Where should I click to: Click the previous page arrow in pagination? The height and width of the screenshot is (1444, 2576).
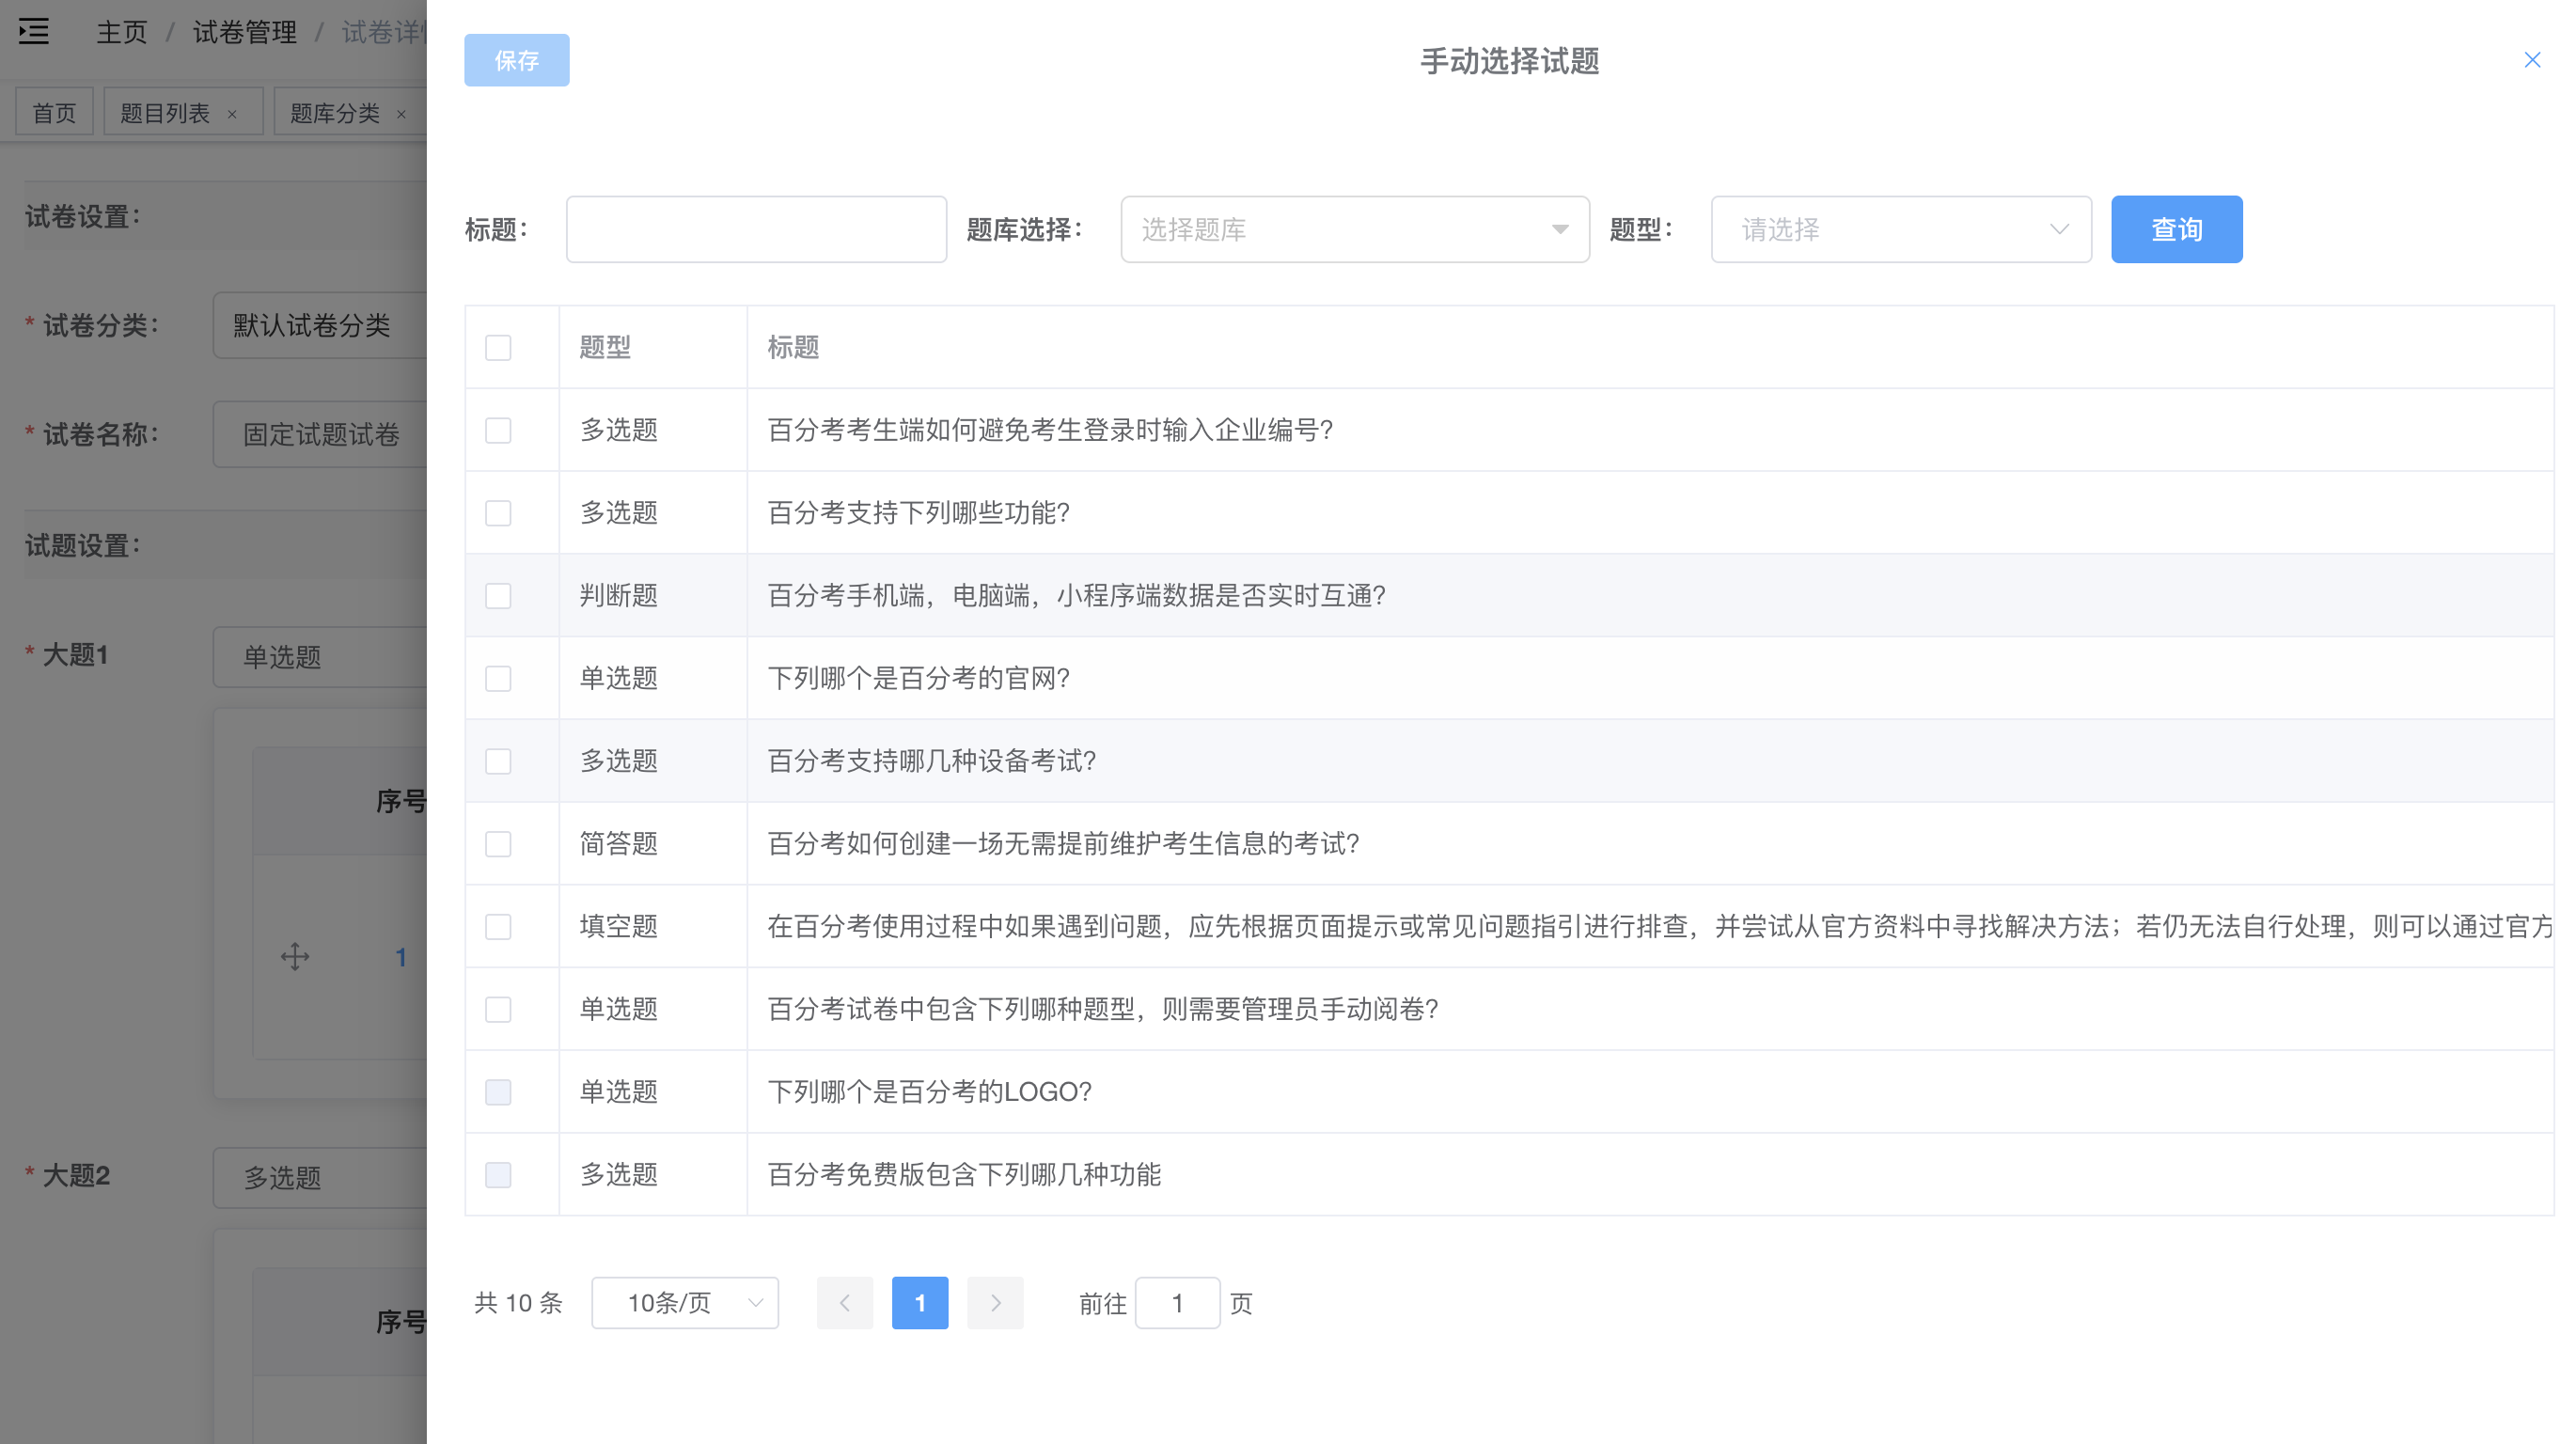(x=845, y=1303)
